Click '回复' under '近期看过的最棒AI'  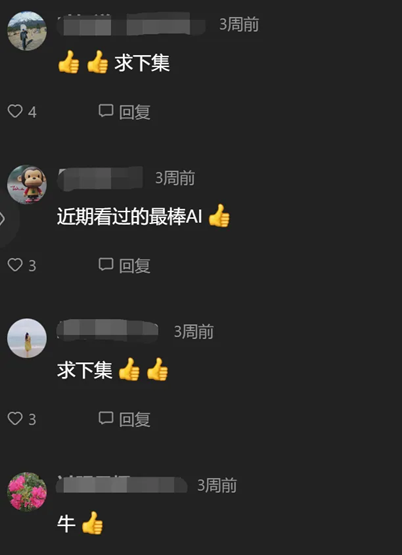[134, 265]
